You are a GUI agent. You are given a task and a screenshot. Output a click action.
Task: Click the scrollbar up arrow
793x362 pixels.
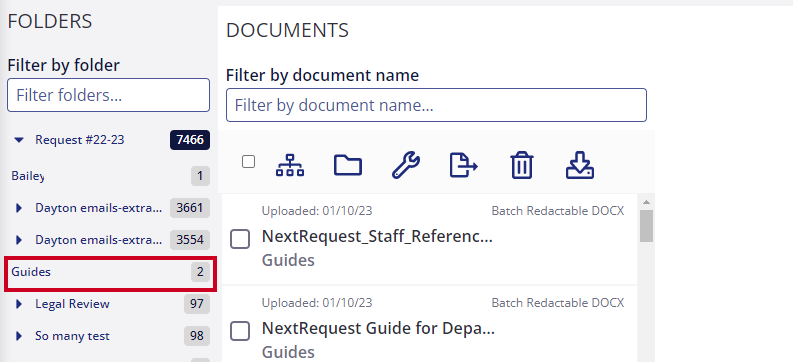646,202
